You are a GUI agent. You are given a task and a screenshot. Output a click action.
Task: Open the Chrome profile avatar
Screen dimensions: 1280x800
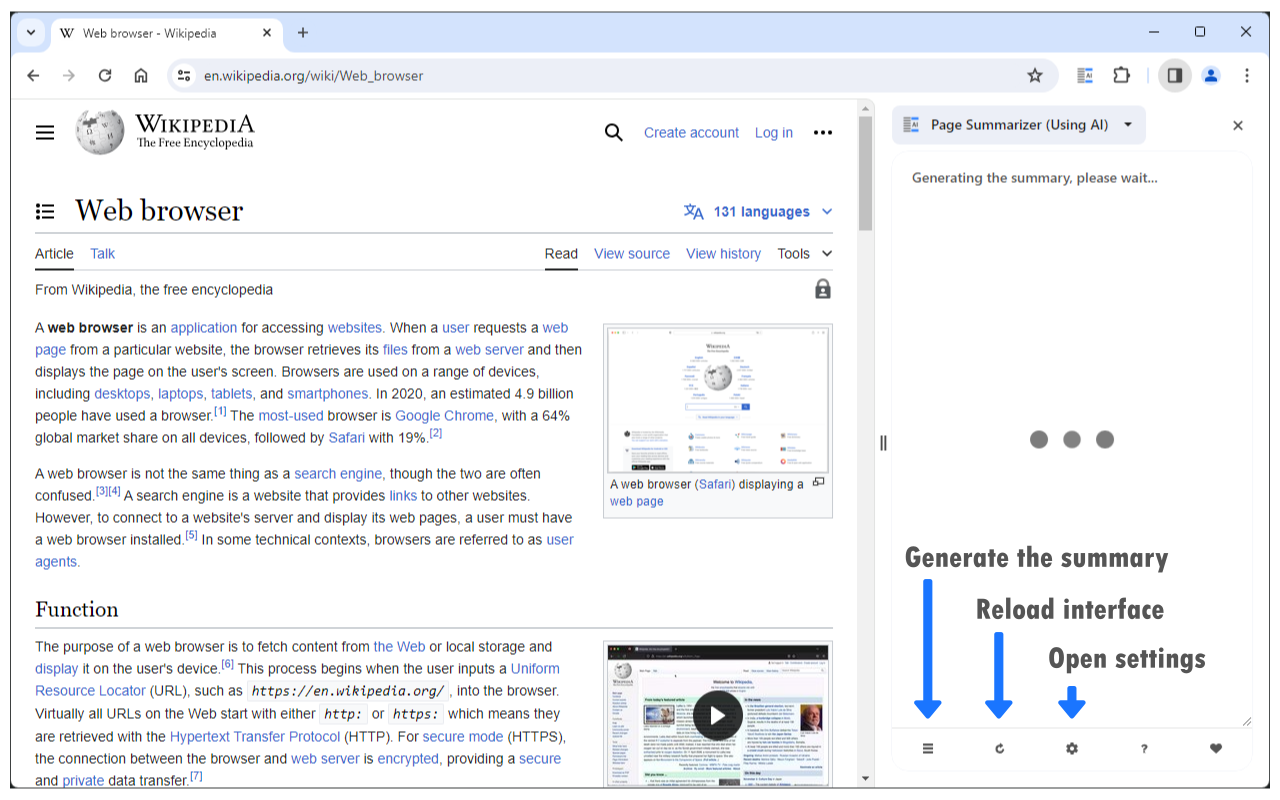[x=1211, y=75]
